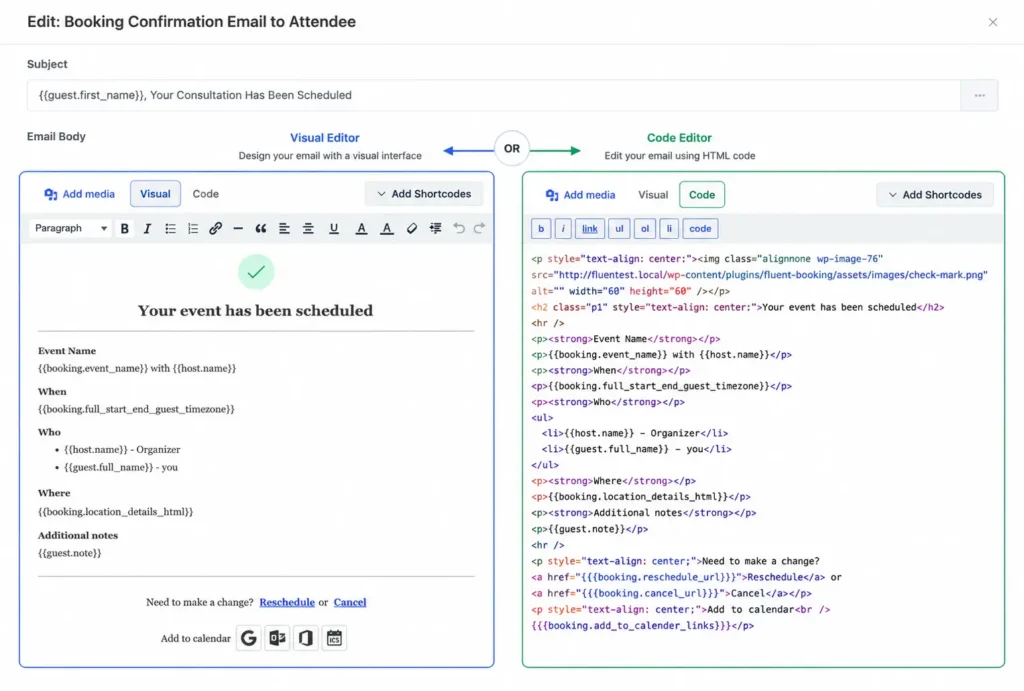The image size is (1024, 691).
Task: Open the text color picker
Action: pyautogui.click(x=361, y=229)
